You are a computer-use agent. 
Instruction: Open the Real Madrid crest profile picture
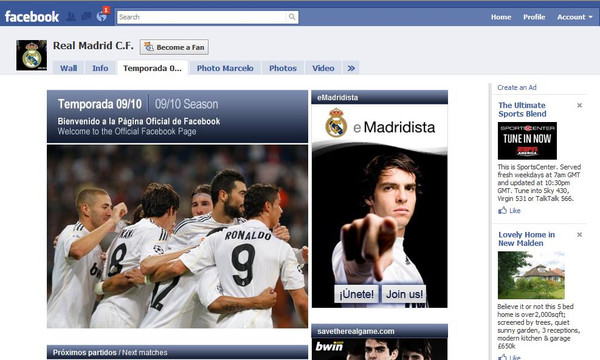[x=31, y=55]
